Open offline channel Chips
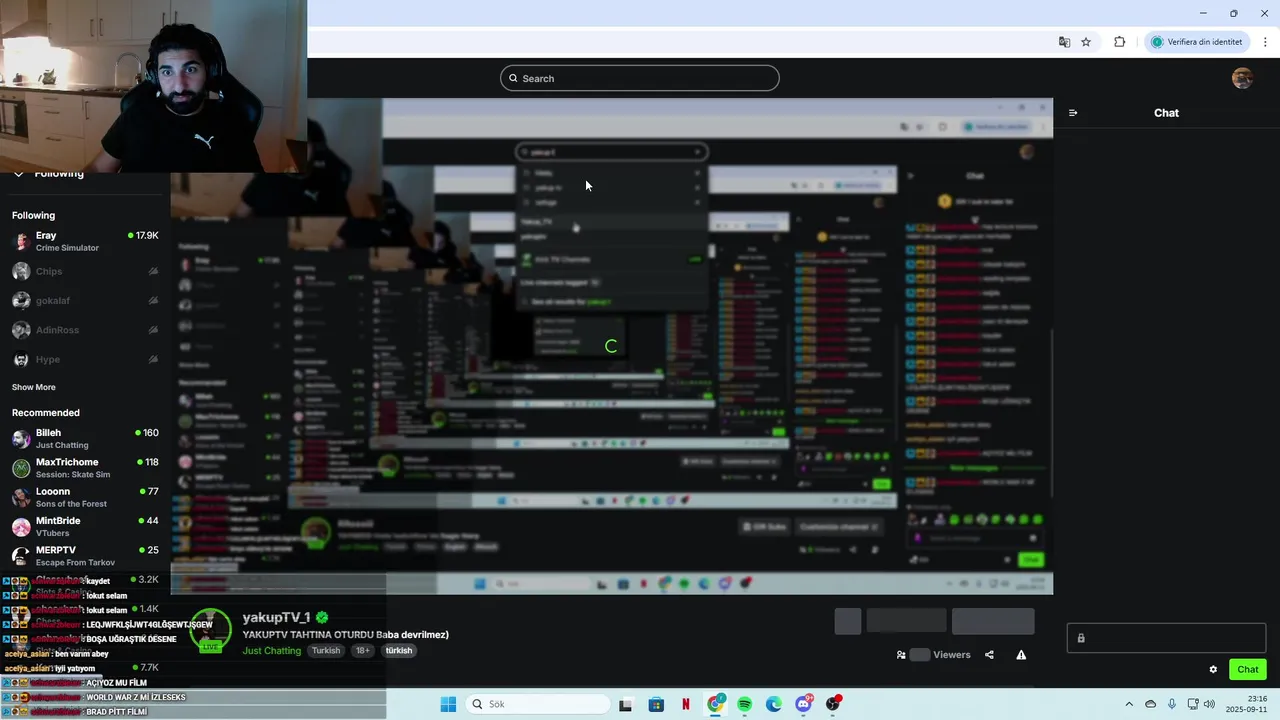This screenshot has height=720, width=1280. point(85,271)
